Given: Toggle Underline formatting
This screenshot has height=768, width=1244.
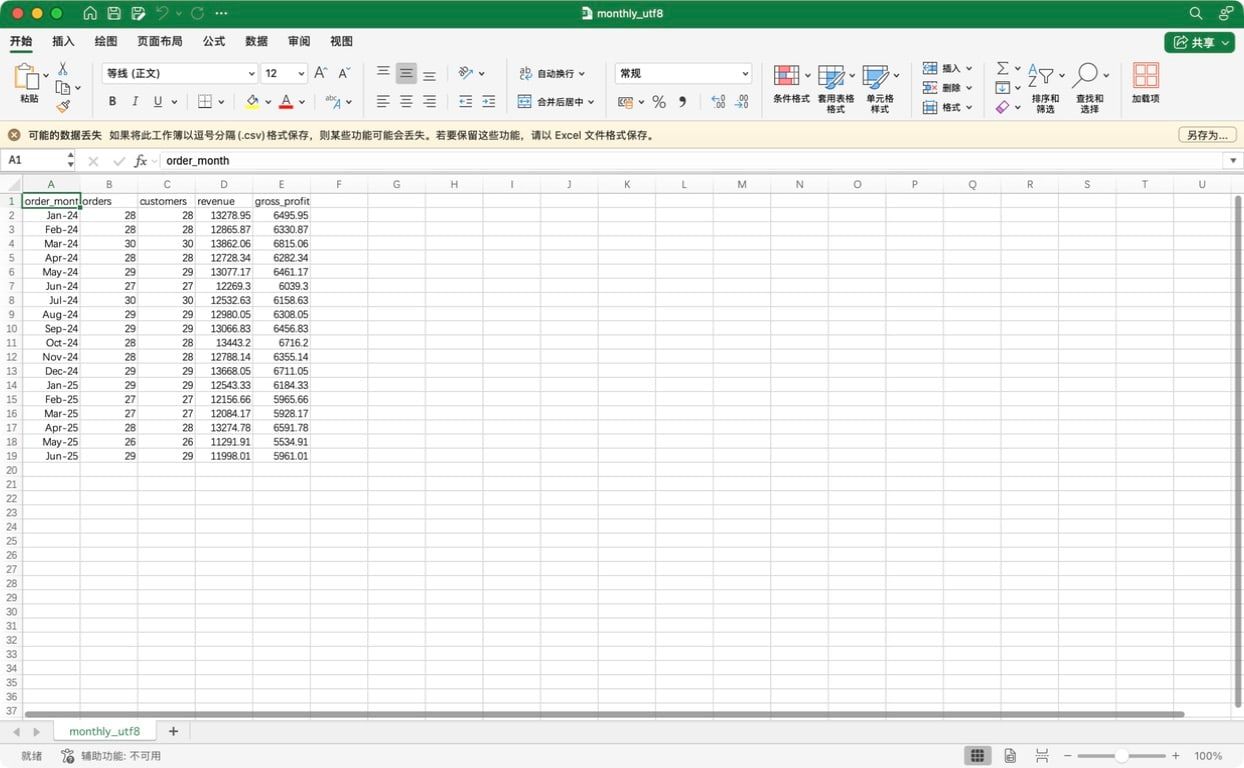Looking at the screenshot, I should point(158,101).
